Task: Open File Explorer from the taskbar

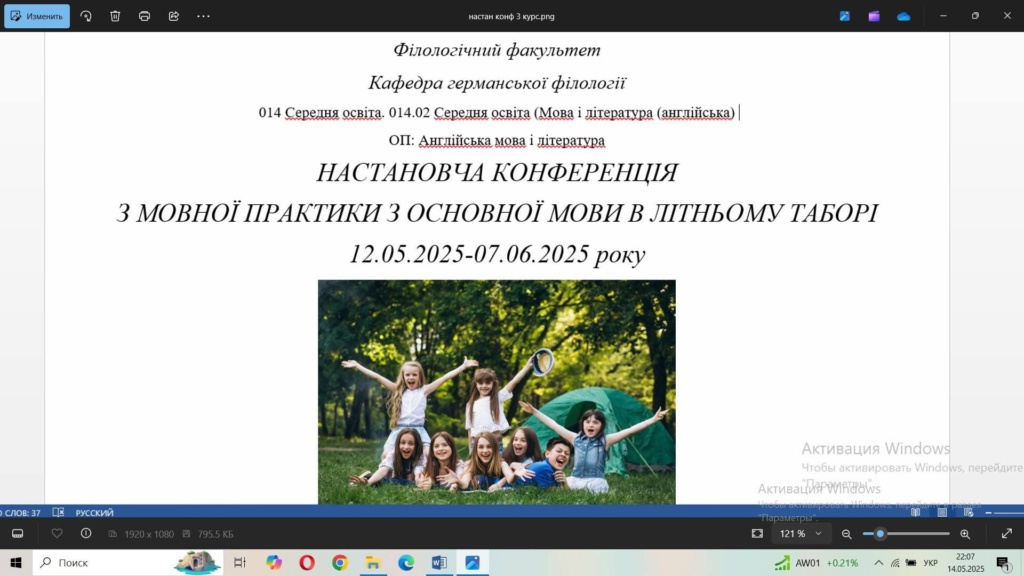Action: coord(373,562)
